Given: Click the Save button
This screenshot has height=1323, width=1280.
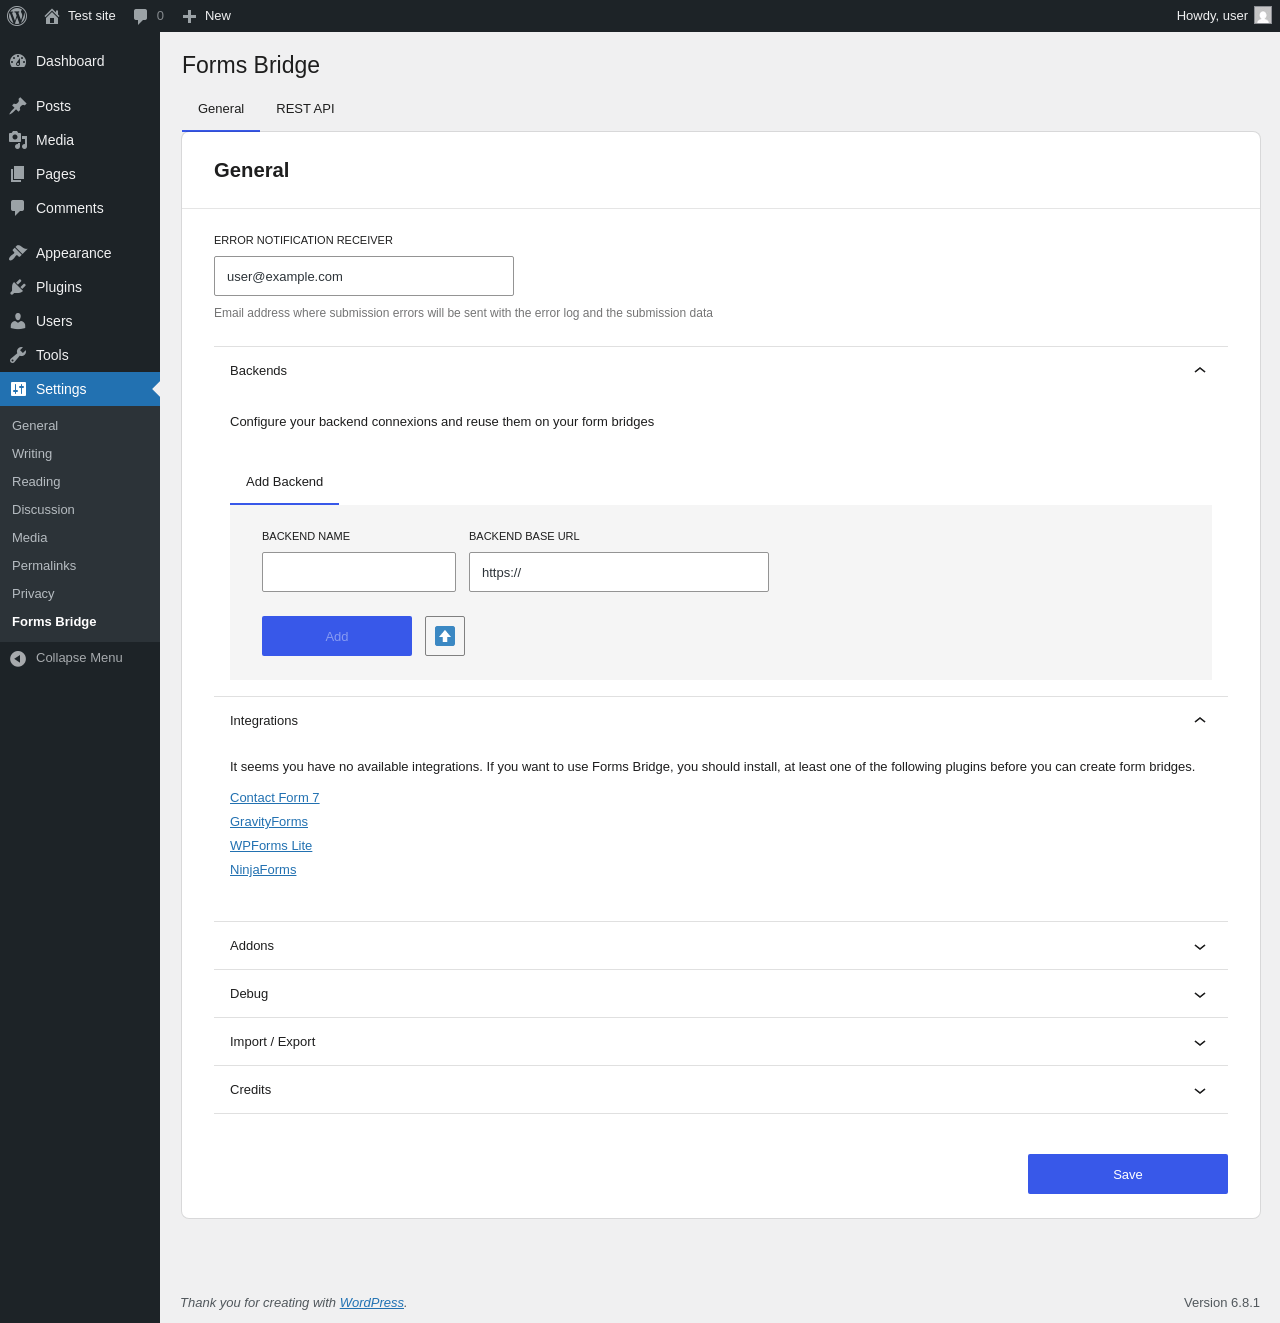Looking at the screenshot, I should [x=1128, y=1174].
